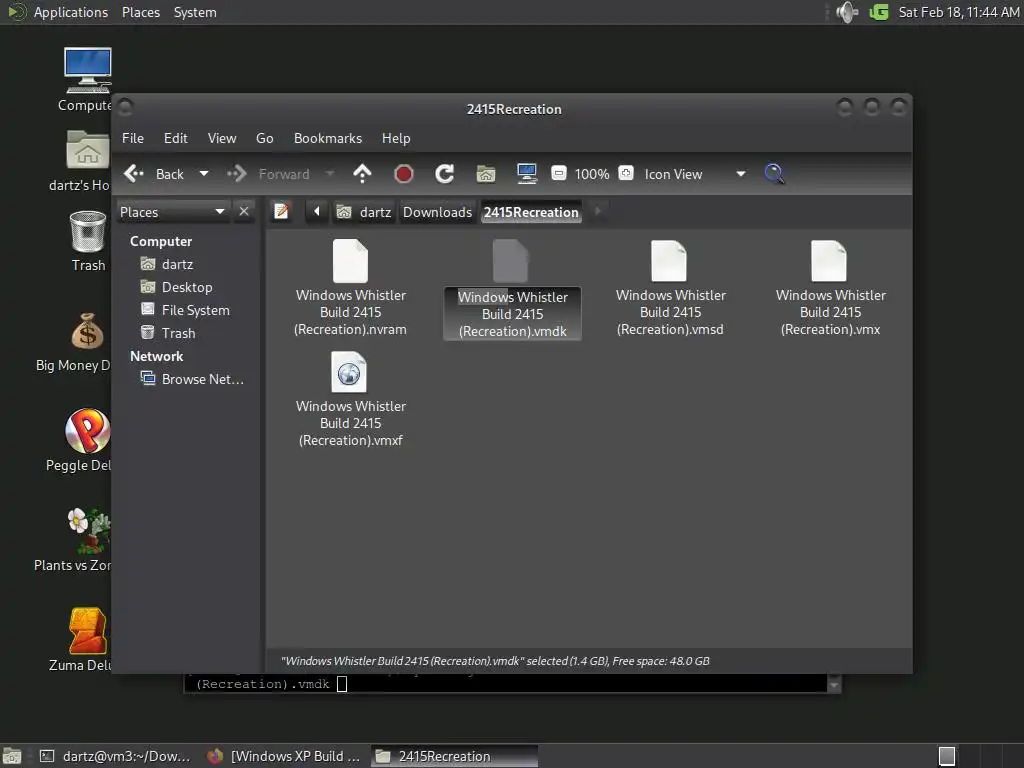Select the .nvram file icon

click(x=350, y=261)
